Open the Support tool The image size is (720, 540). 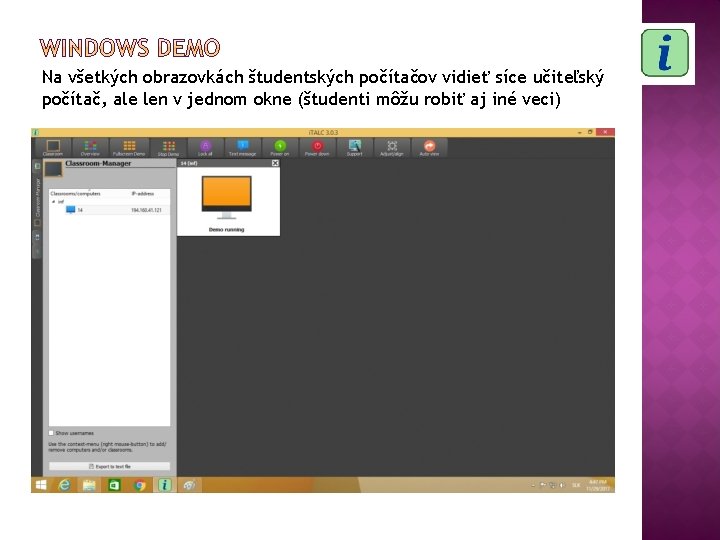354,148
